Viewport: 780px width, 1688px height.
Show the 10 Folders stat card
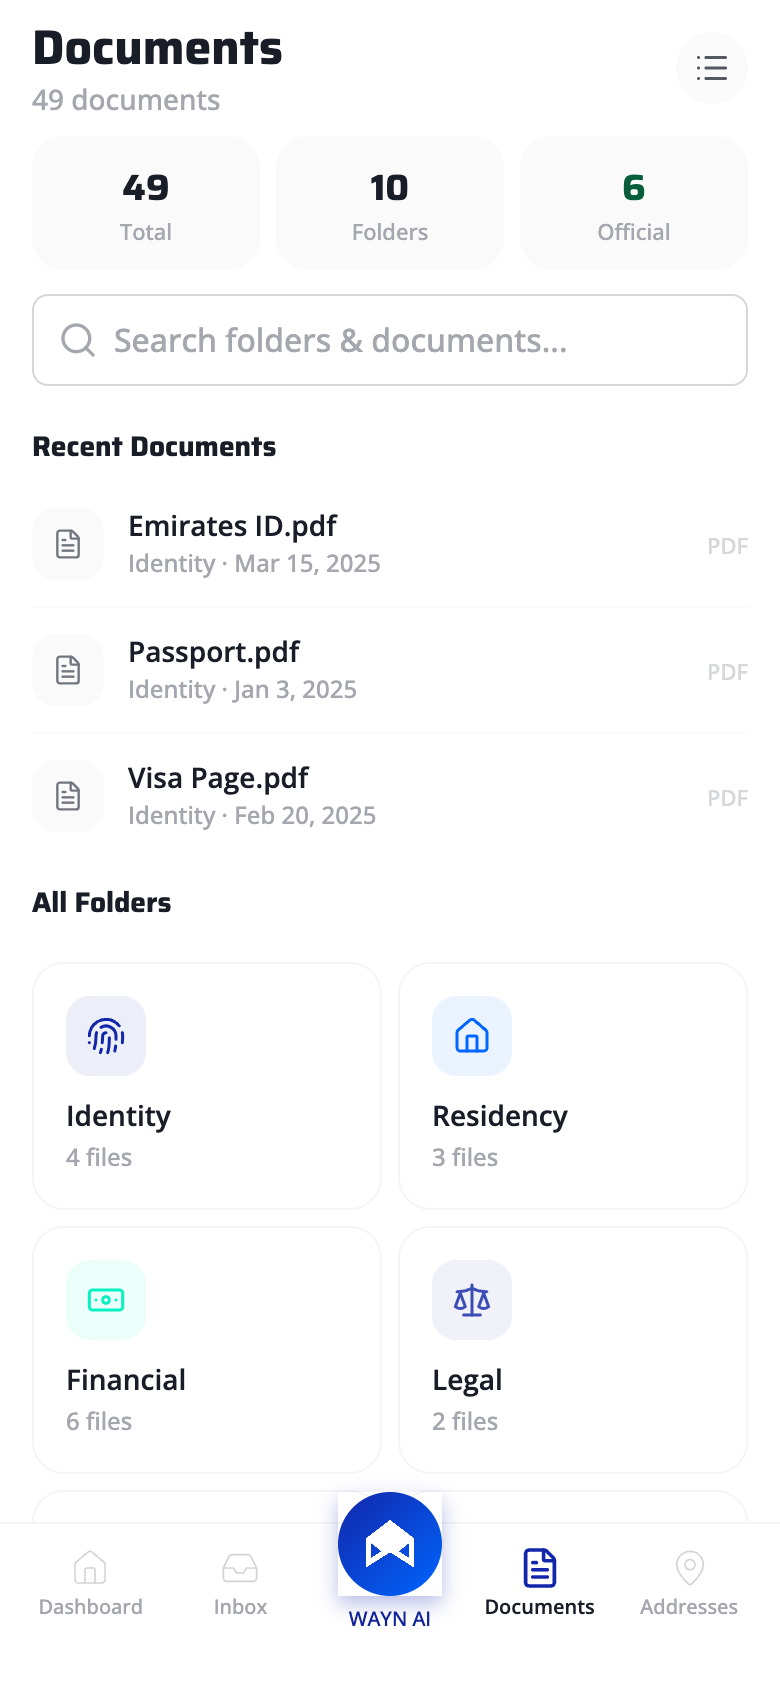(x=390, y=204)
